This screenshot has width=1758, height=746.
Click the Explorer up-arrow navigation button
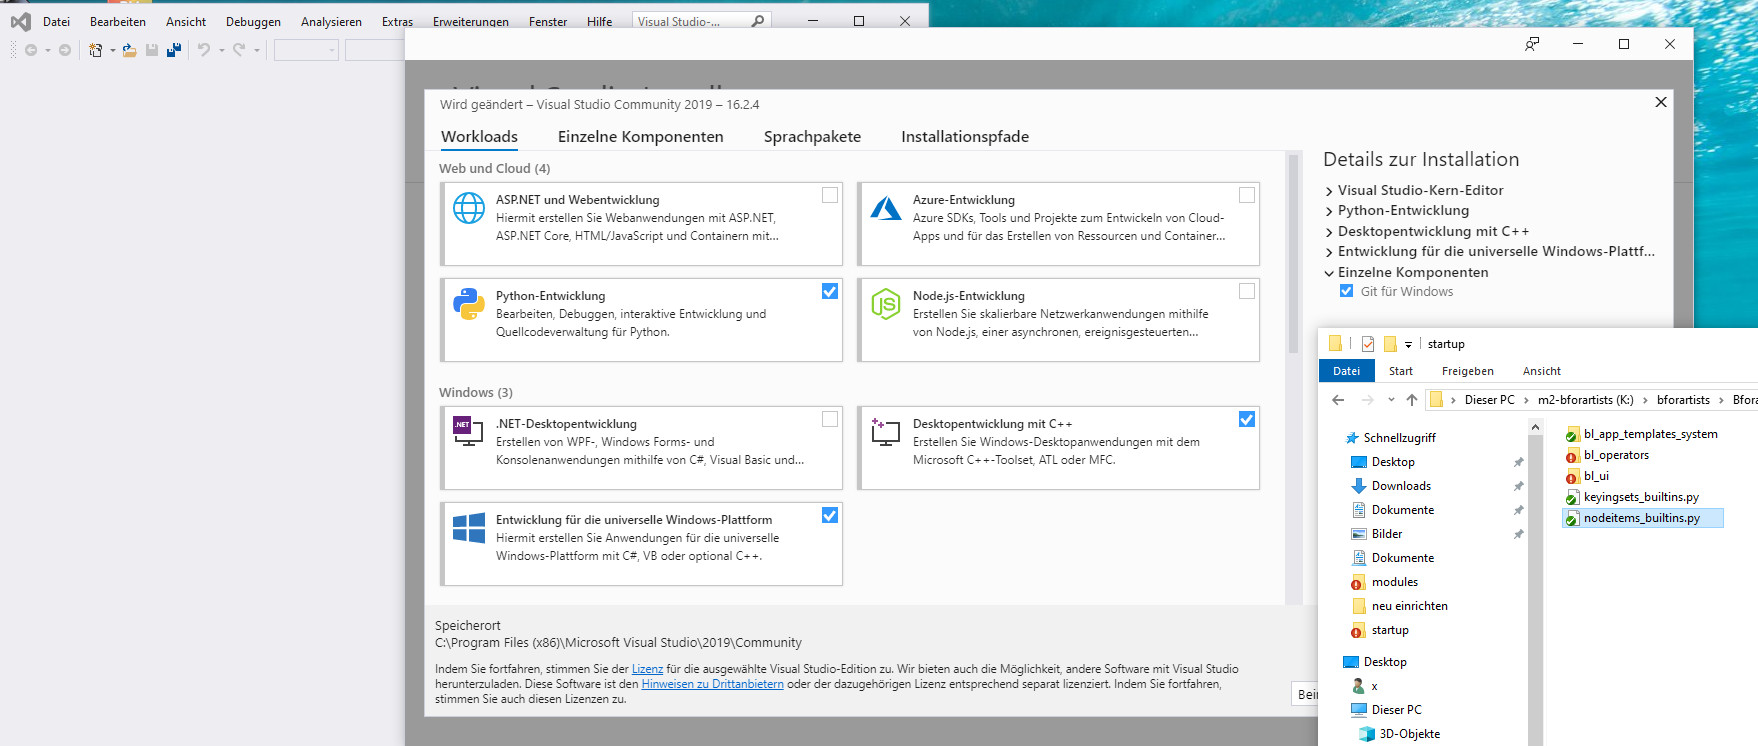point(1411,400)
